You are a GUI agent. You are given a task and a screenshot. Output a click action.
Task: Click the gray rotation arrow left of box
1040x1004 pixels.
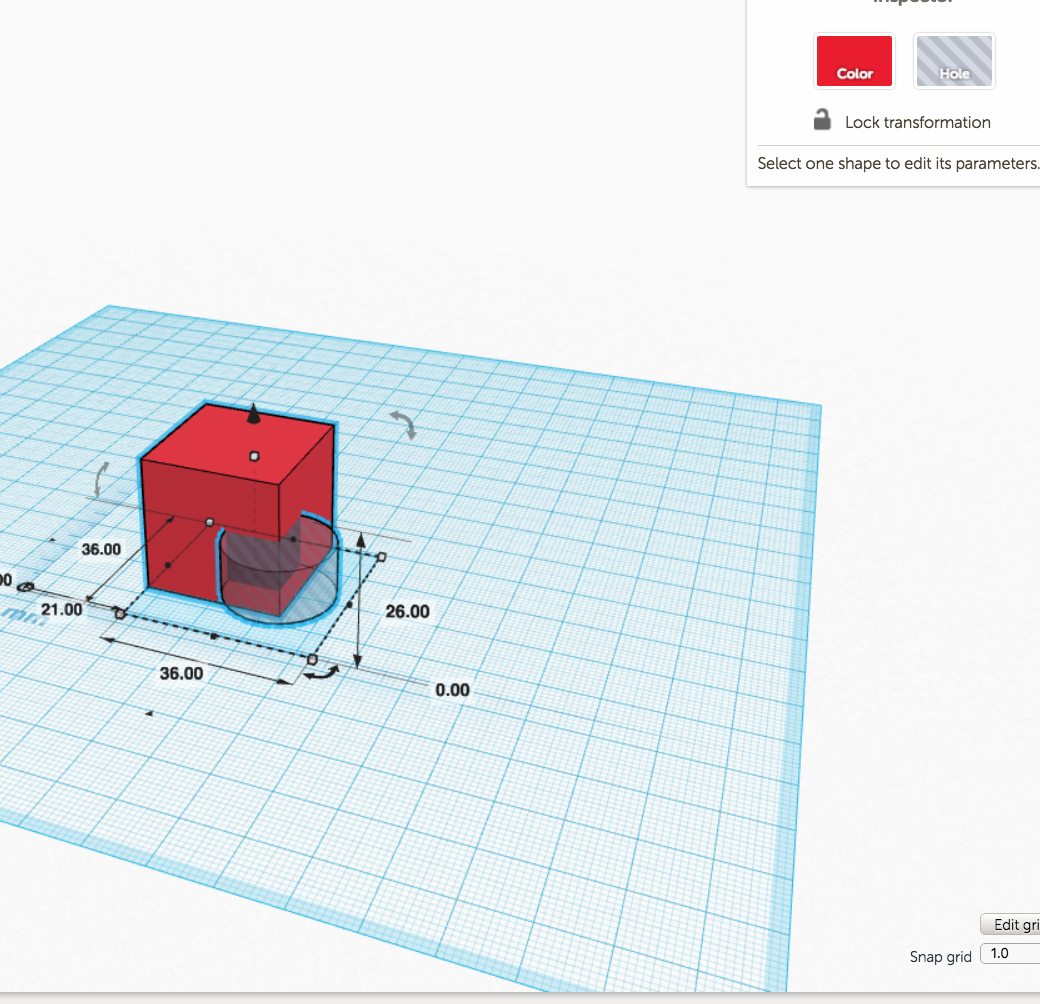[100, 479]
